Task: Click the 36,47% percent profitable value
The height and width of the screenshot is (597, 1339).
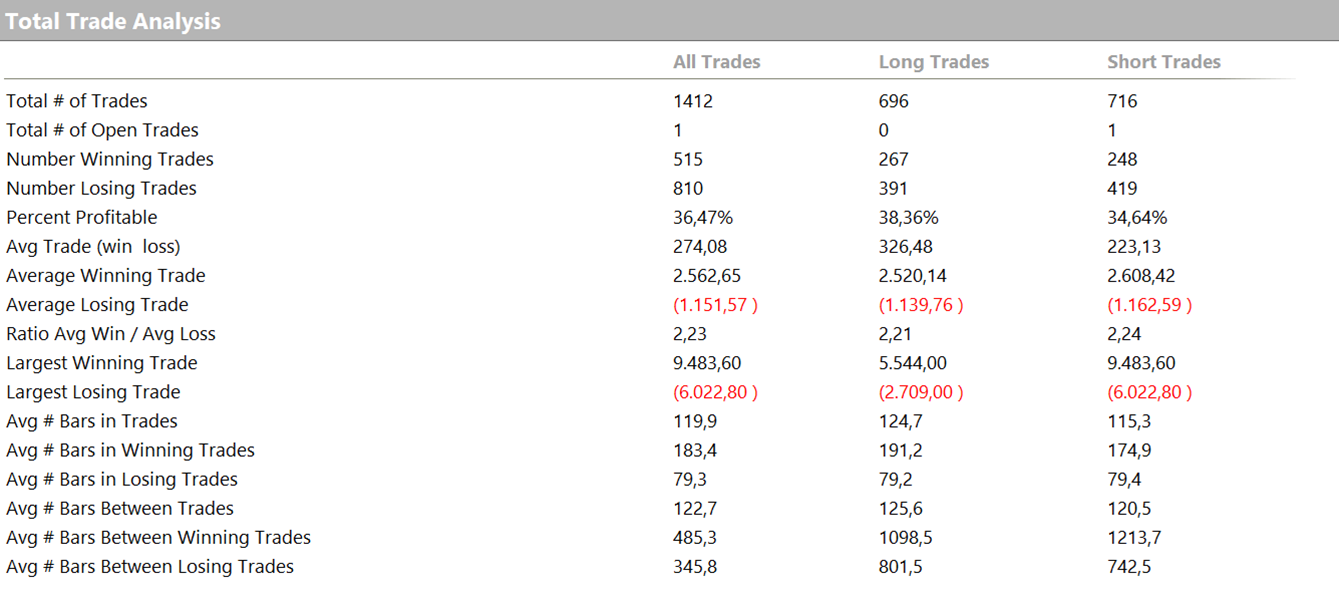Action: pyautogui.click(x=703, y=217)
